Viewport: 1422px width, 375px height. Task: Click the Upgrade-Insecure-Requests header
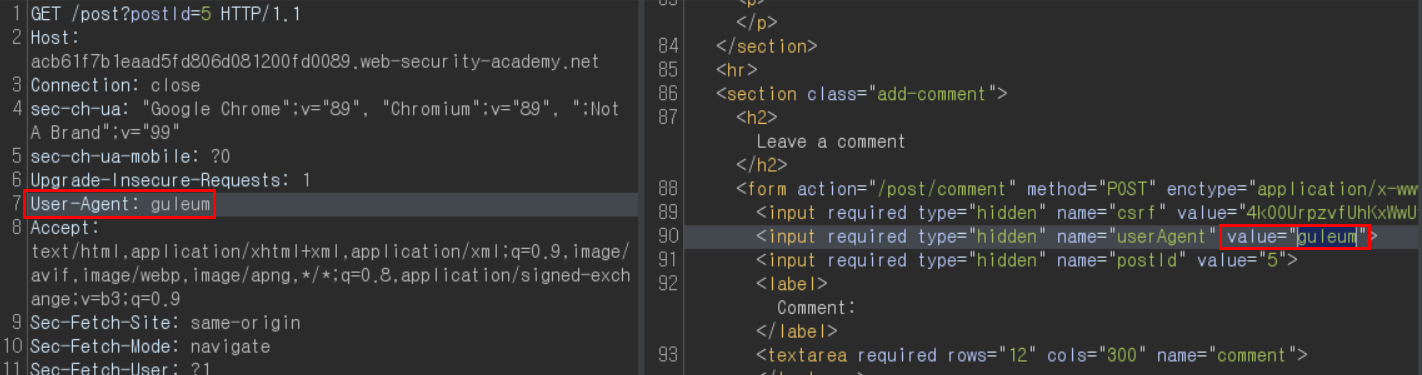click(x=170, y=181)
